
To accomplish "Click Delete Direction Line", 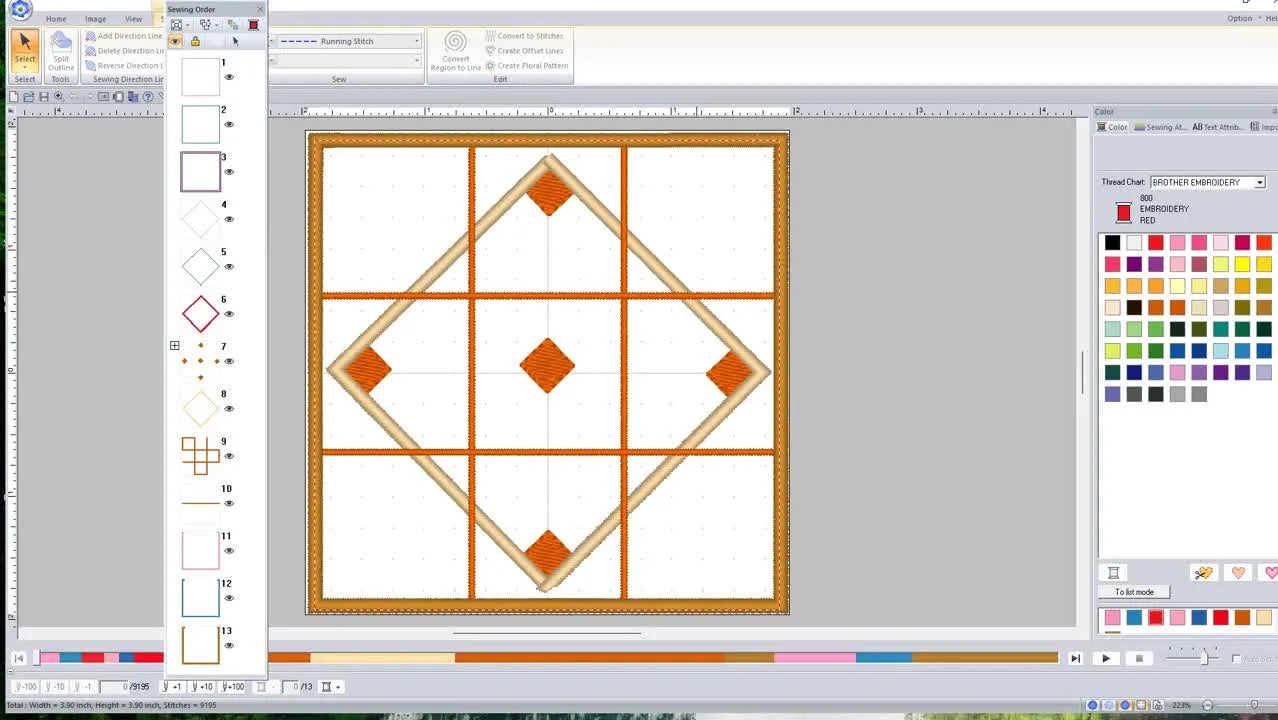I will click(124, 51).
